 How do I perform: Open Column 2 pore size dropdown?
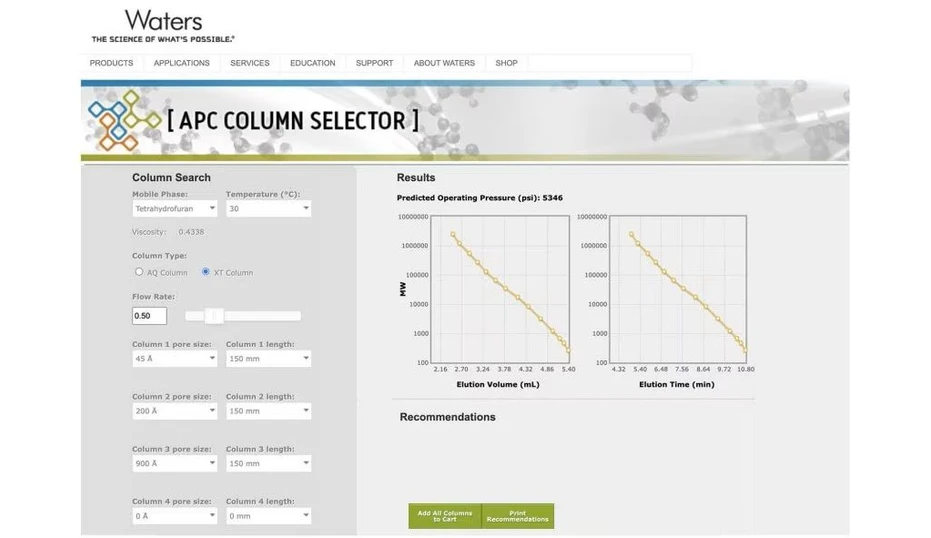pyautogui.click(x=175, y=411)
